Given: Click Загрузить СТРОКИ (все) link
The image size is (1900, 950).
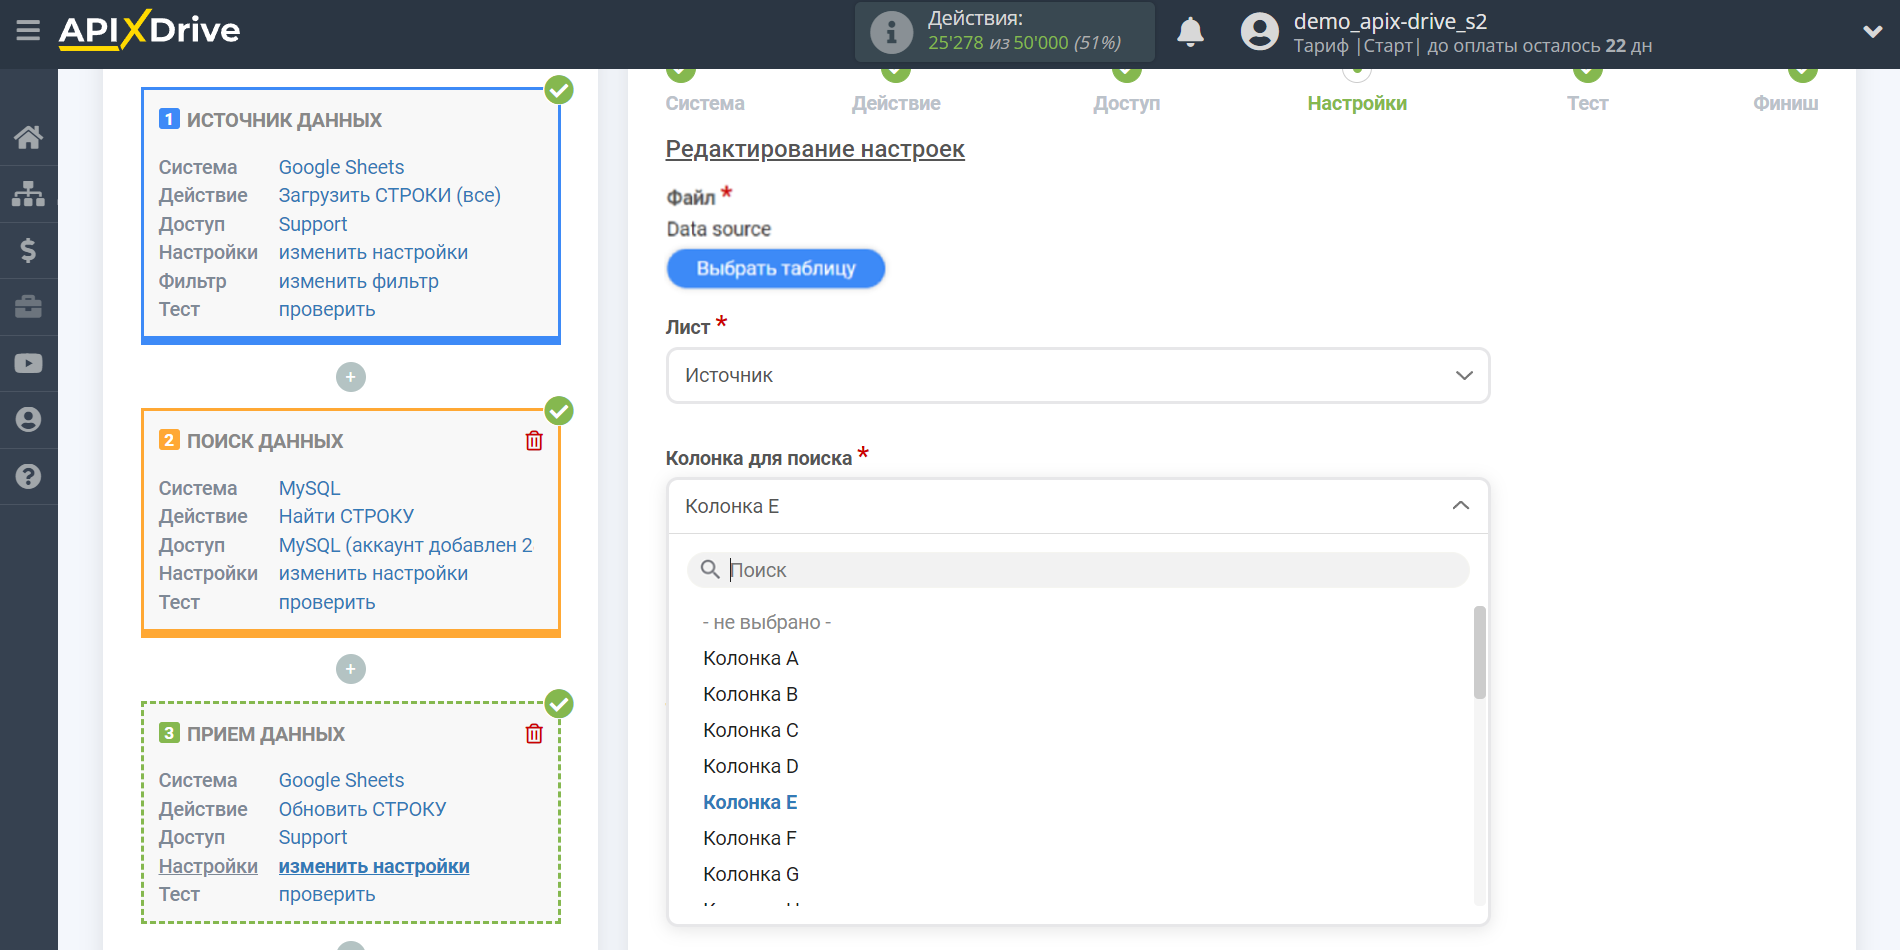Looking at the screenshot, I should tap(390, 195).
